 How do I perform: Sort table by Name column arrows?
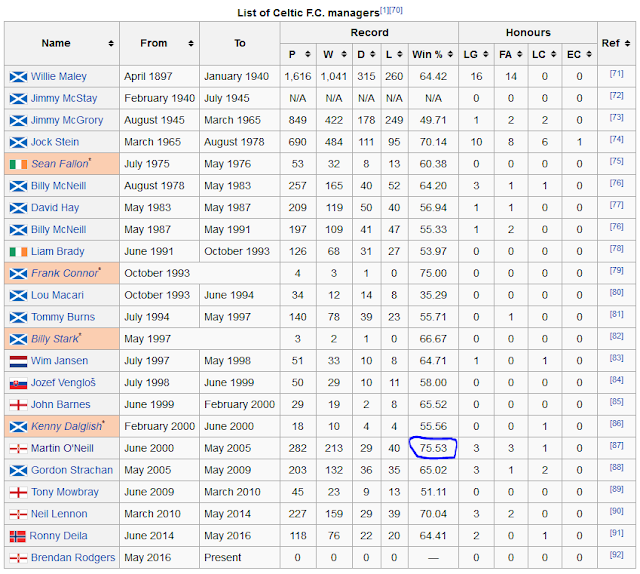point(111,43)
